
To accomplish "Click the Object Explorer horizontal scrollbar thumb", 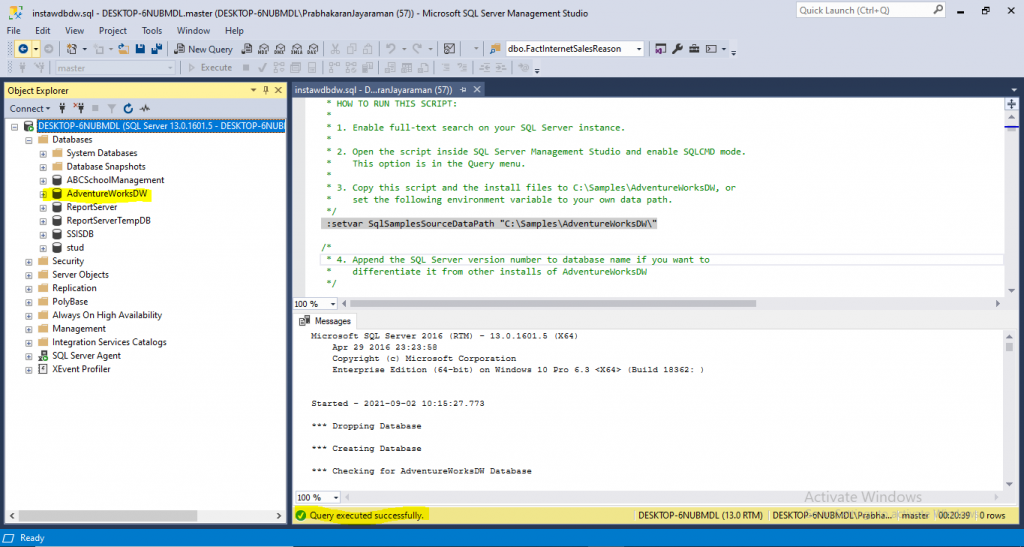I will [108, 516].
